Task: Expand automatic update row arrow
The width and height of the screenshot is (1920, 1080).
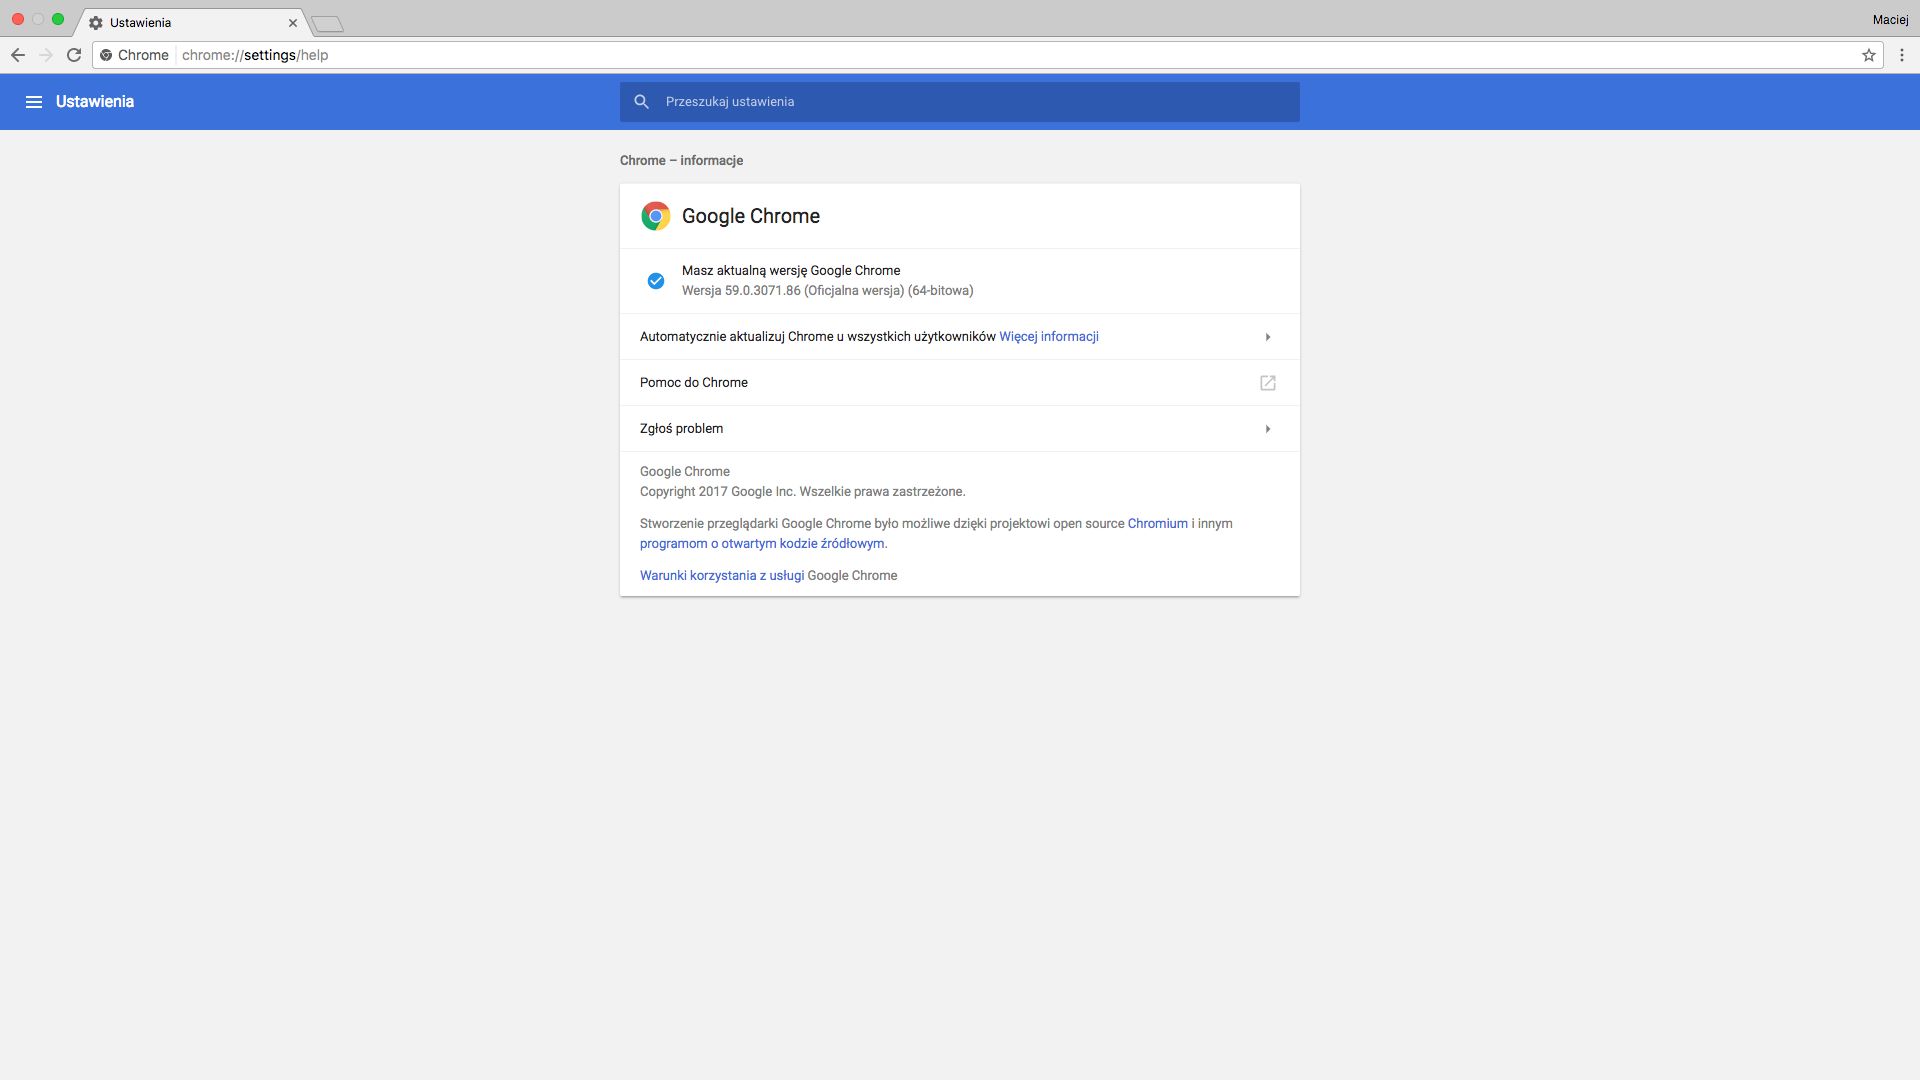Action: pyautogui.click(x=1267, y=337)
